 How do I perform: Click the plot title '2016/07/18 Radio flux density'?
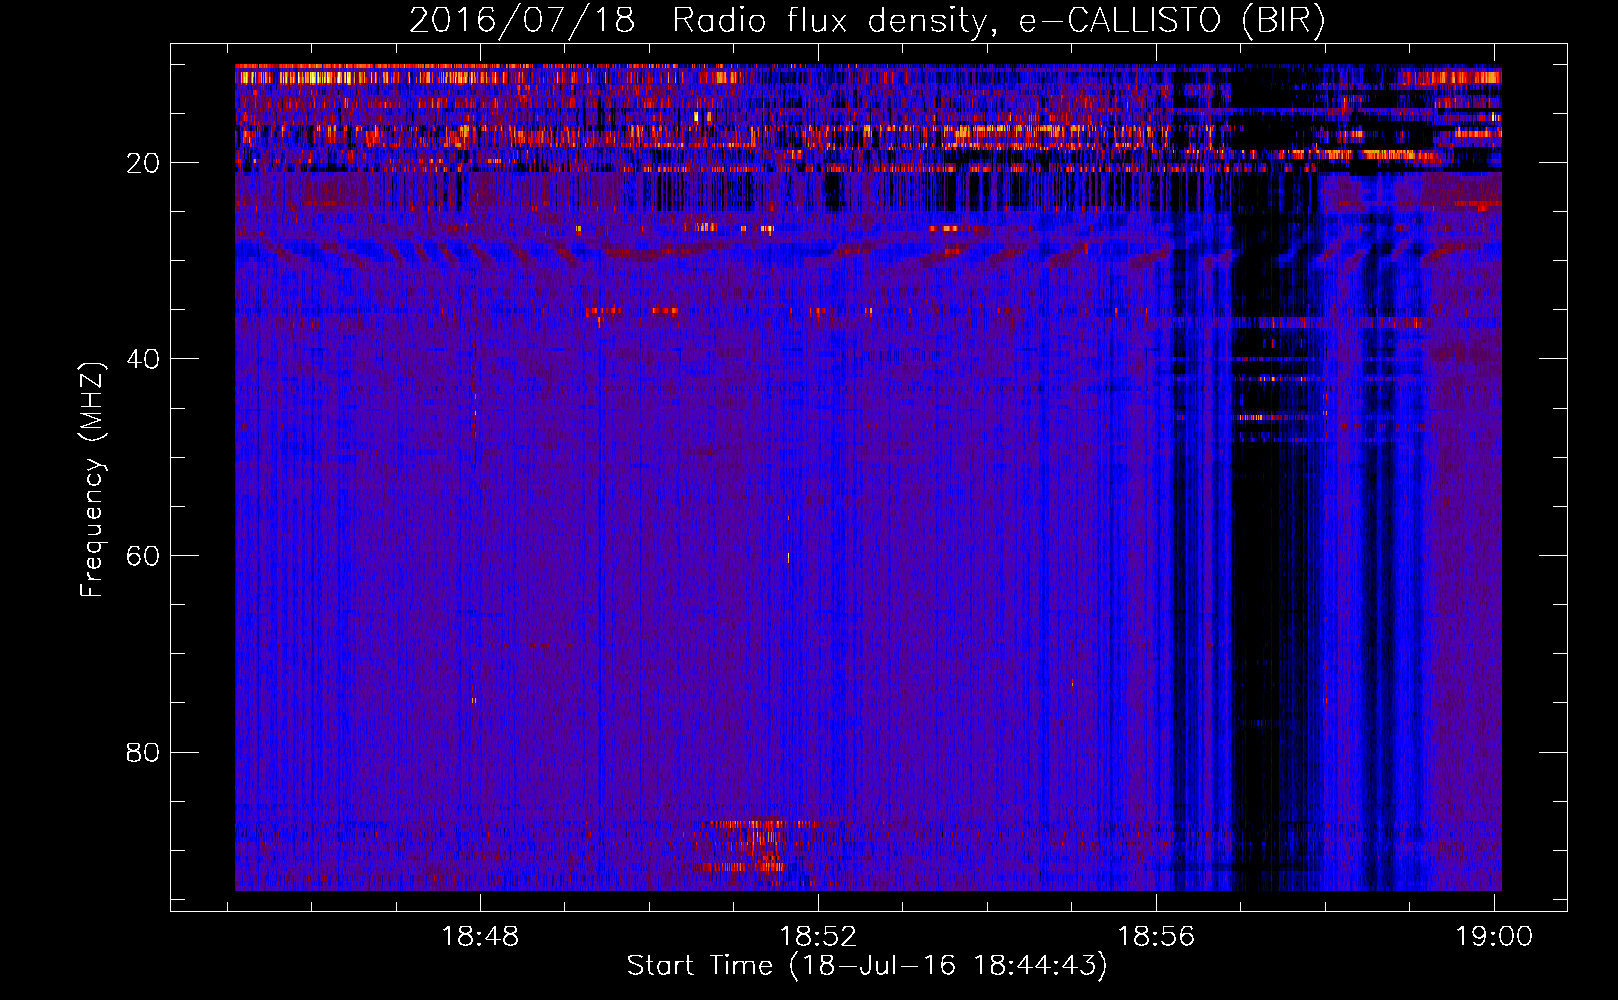coord(867,20)
